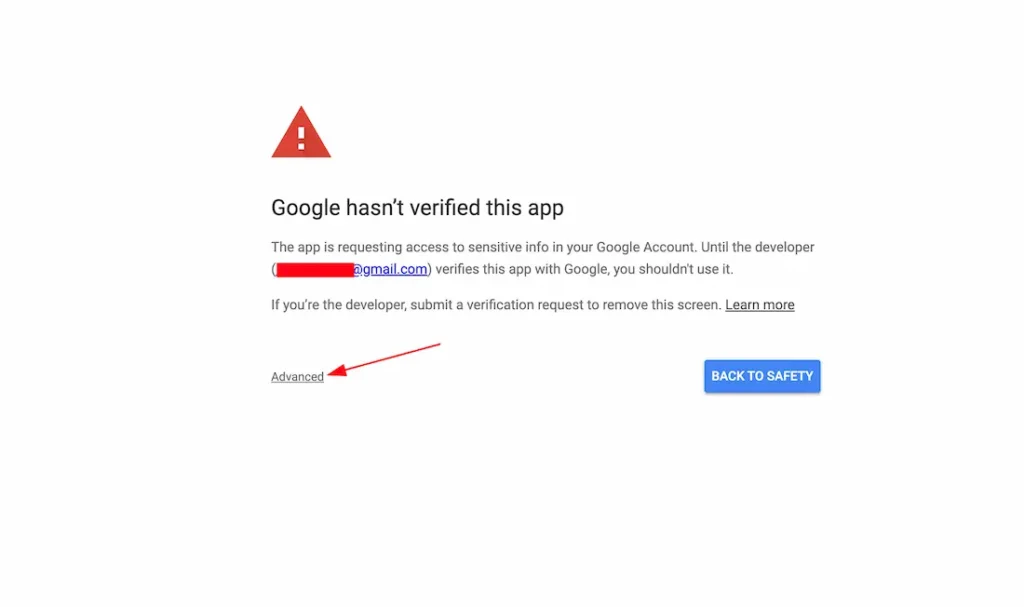Open the Advanced link
The width and height of the screenshot is (1024, 607).
pyautogui.click(x=297, y=377)
